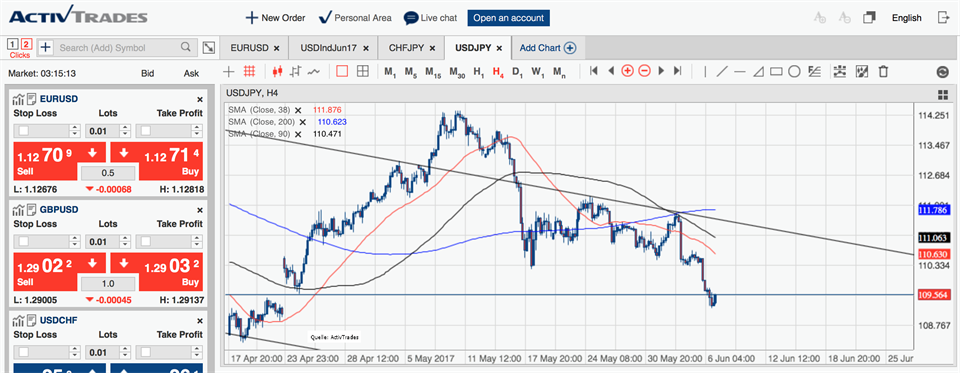Enable GBPUSD Take Profit checkbox

(x=146, y=242)
